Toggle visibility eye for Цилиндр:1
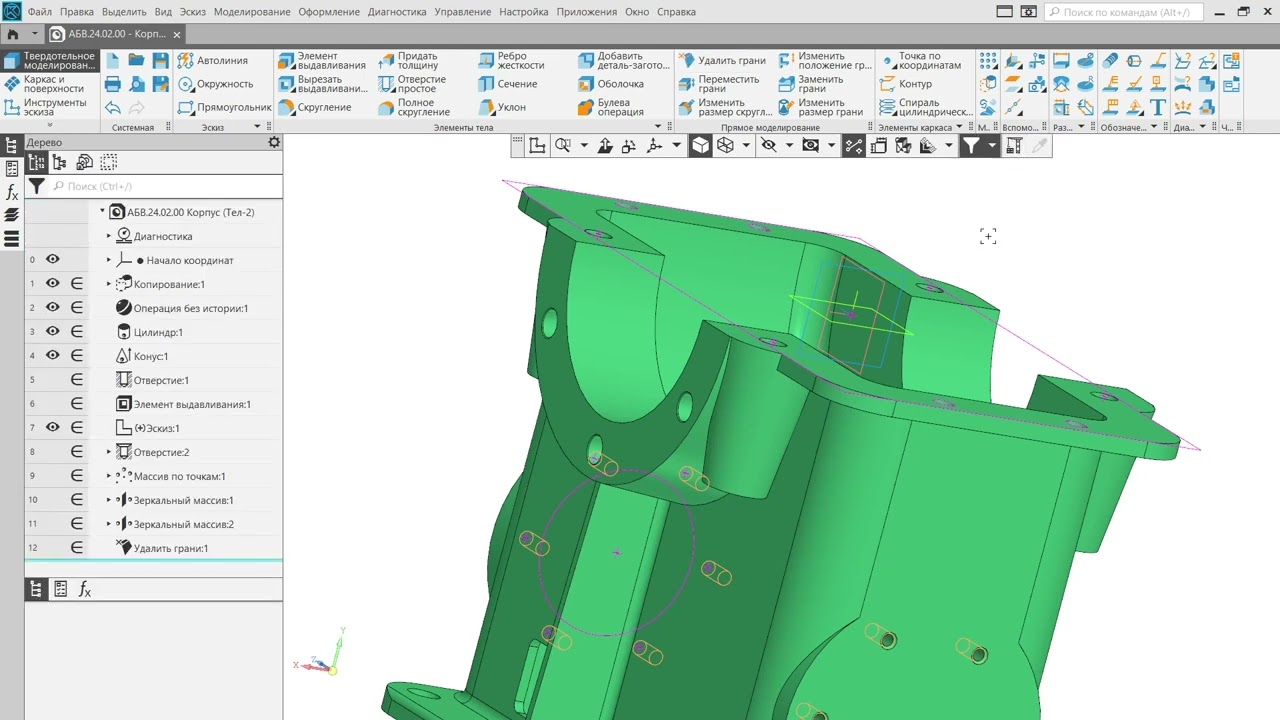The height and width of the screenshot is (720, 1280). (x=53, y=332)
